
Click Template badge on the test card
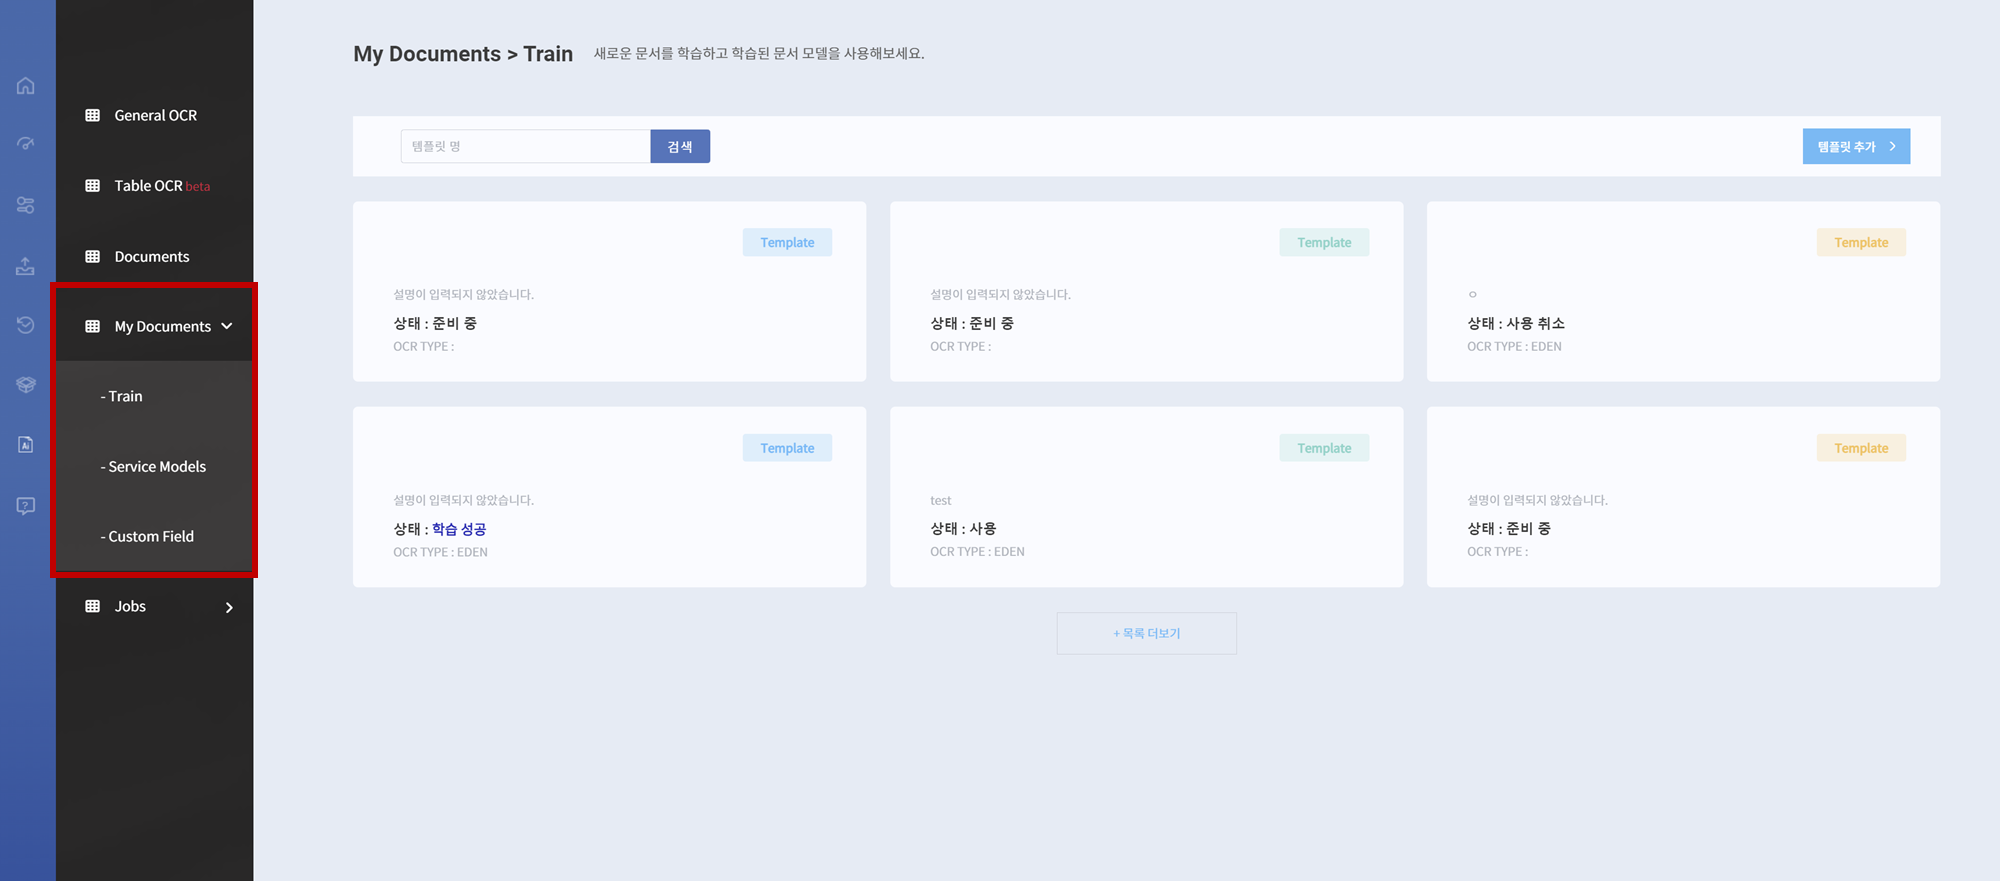[1324, 448]
